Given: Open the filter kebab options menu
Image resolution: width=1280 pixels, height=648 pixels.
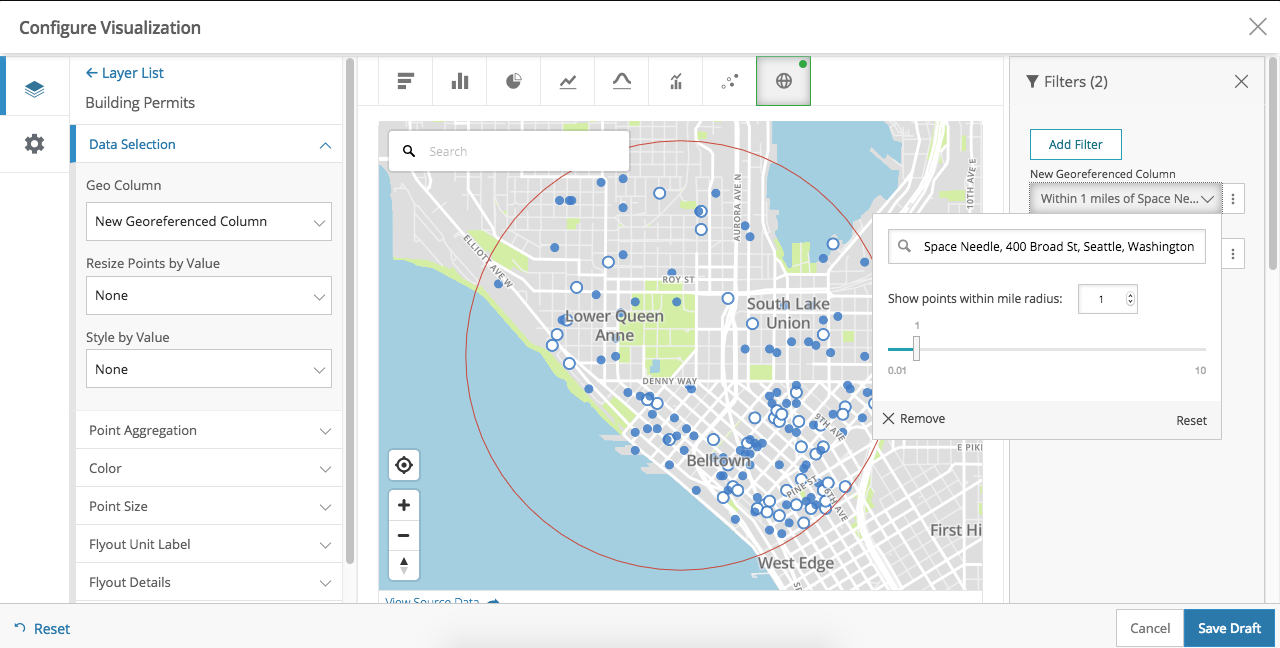Looking at the screenshot, I should point(1233,198).
